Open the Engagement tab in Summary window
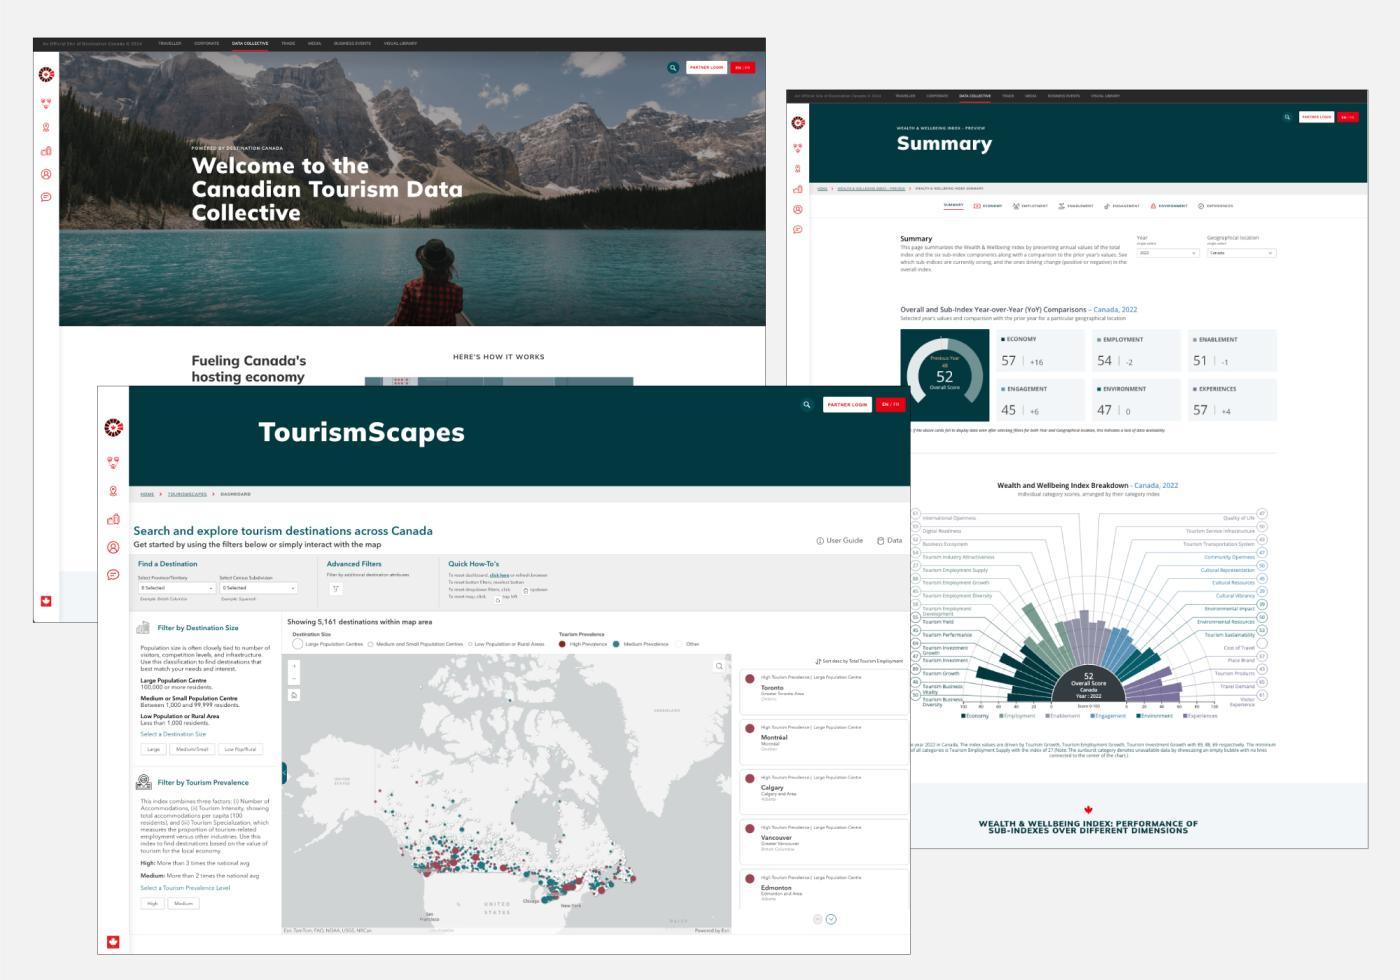This screenshot has height=980, width=1400. point(1122,206)
